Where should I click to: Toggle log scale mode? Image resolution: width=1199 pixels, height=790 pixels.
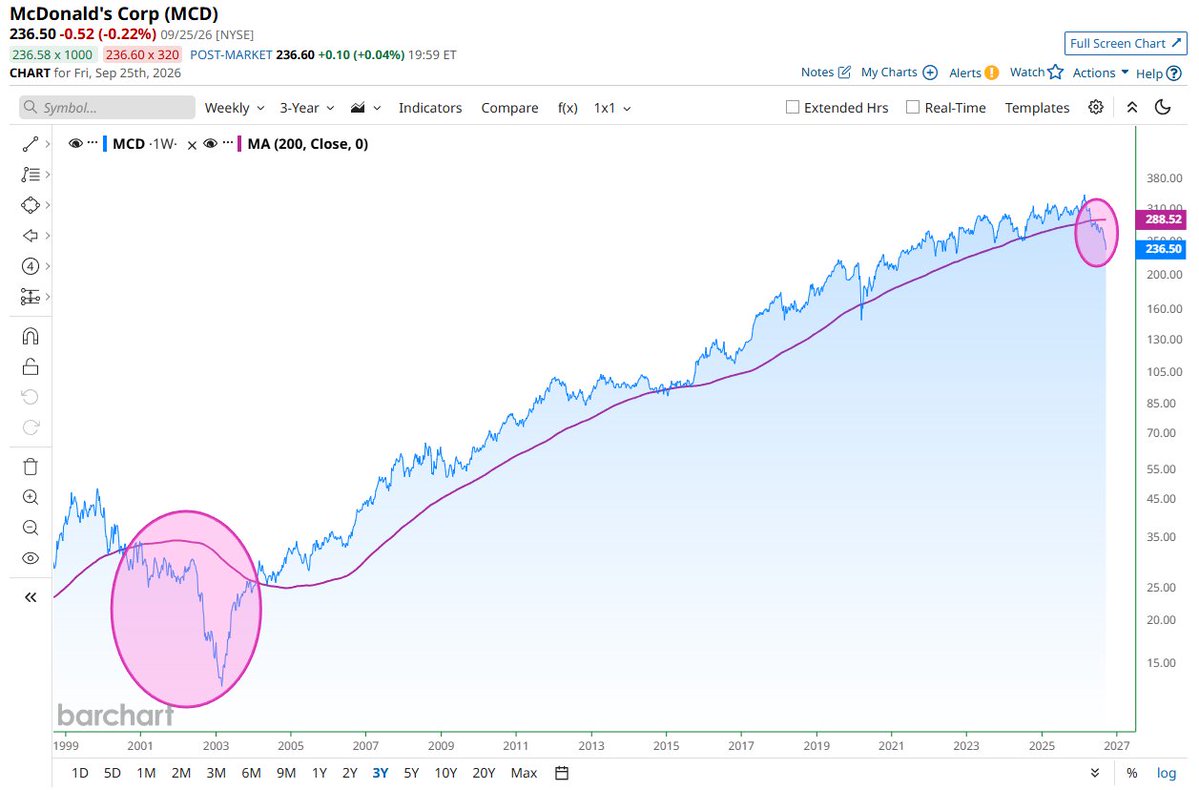click(1166, 773)
